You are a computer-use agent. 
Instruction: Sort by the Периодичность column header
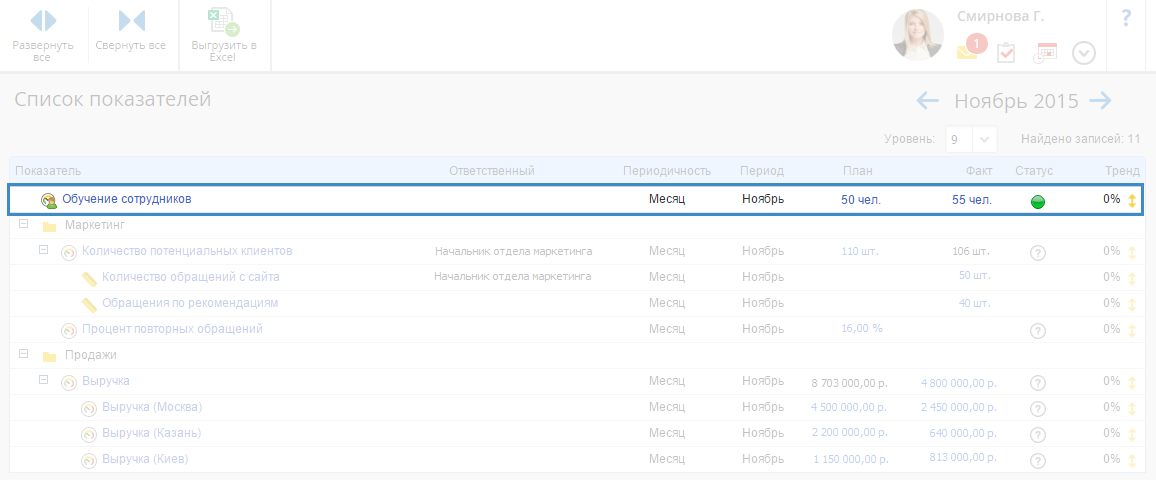coord(666,171)
